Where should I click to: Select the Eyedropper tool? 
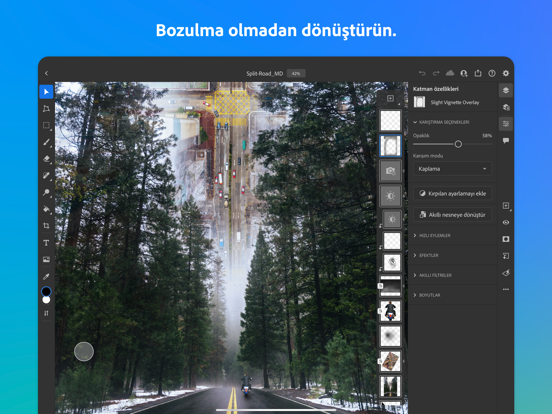46,276
